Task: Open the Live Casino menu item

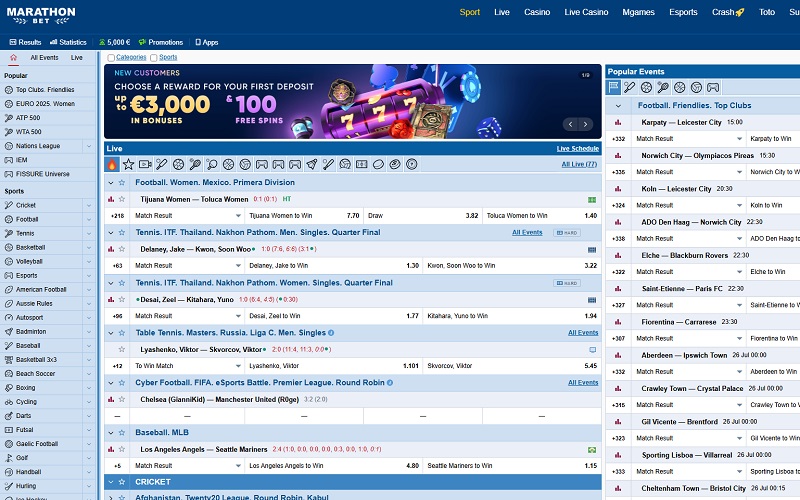Action: 586,12
